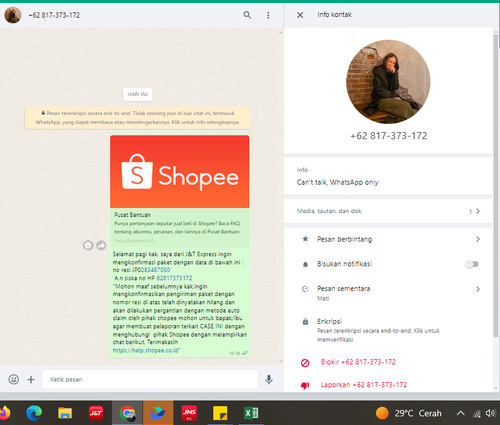Viewport: 500px width, 425px height.
Task: Click the 'Can't talk, WhatsApp only' info text
Action: [337, 182]
